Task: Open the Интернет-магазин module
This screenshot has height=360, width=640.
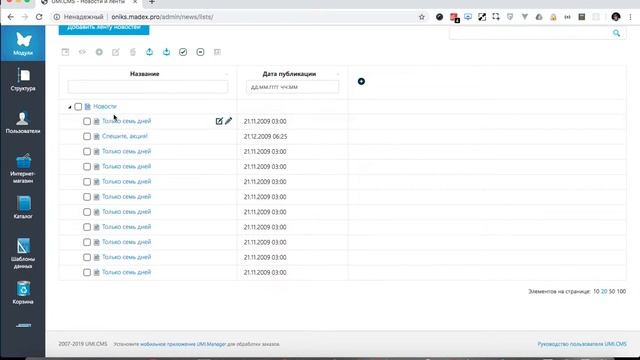Action: (23, 168)
